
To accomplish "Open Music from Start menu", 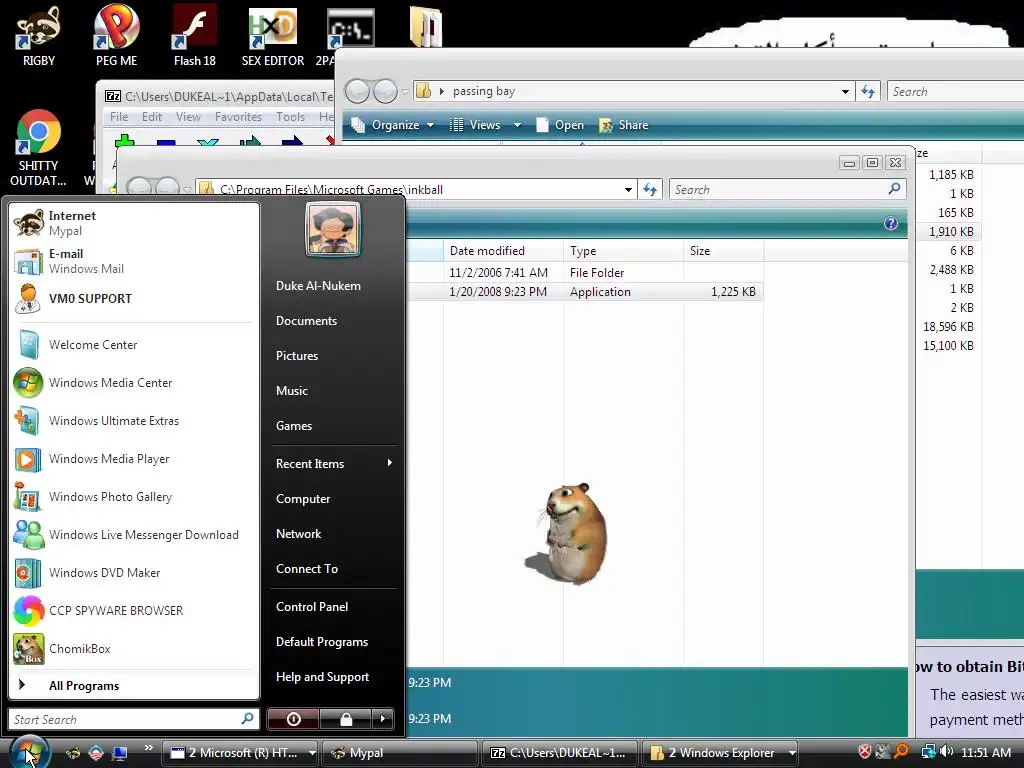I will click(x=292, y=391).
